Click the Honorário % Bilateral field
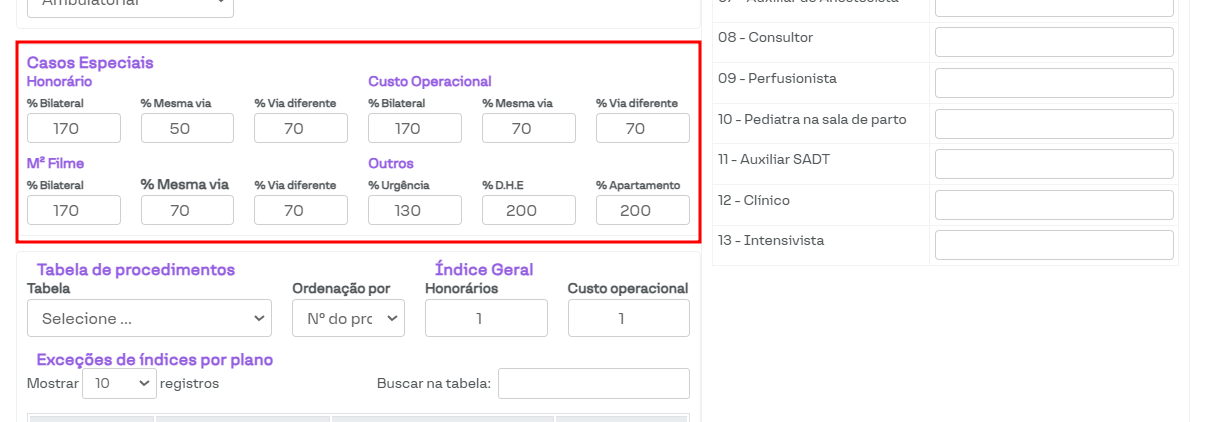This screenshot has width=1218, height=422. [x=74, y=128]
